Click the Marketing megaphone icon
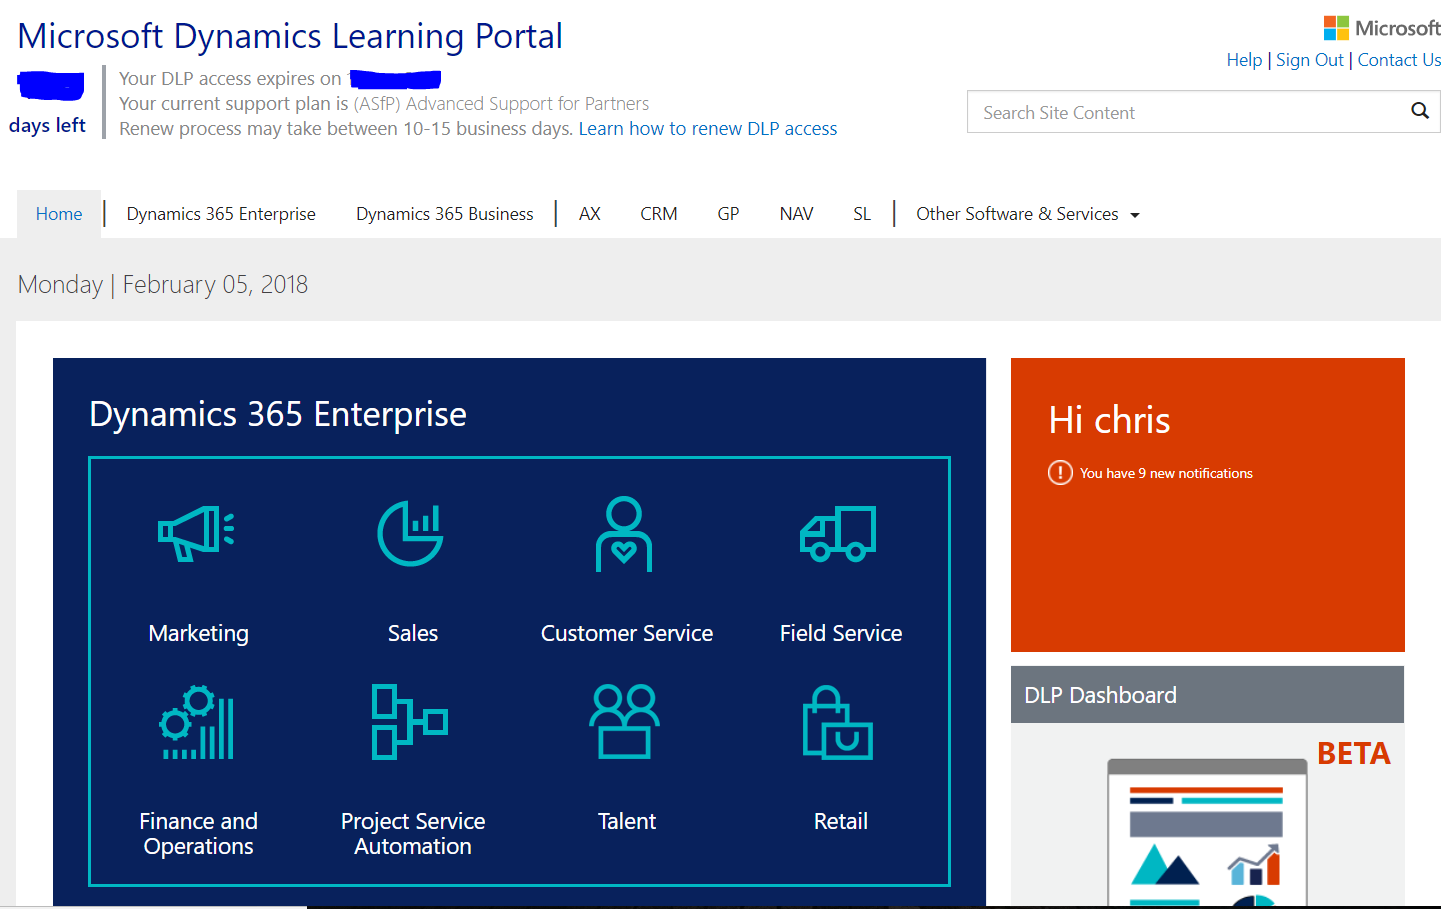Image resolution: width=1441 pixels, height=909 pixels. [197, 533]
